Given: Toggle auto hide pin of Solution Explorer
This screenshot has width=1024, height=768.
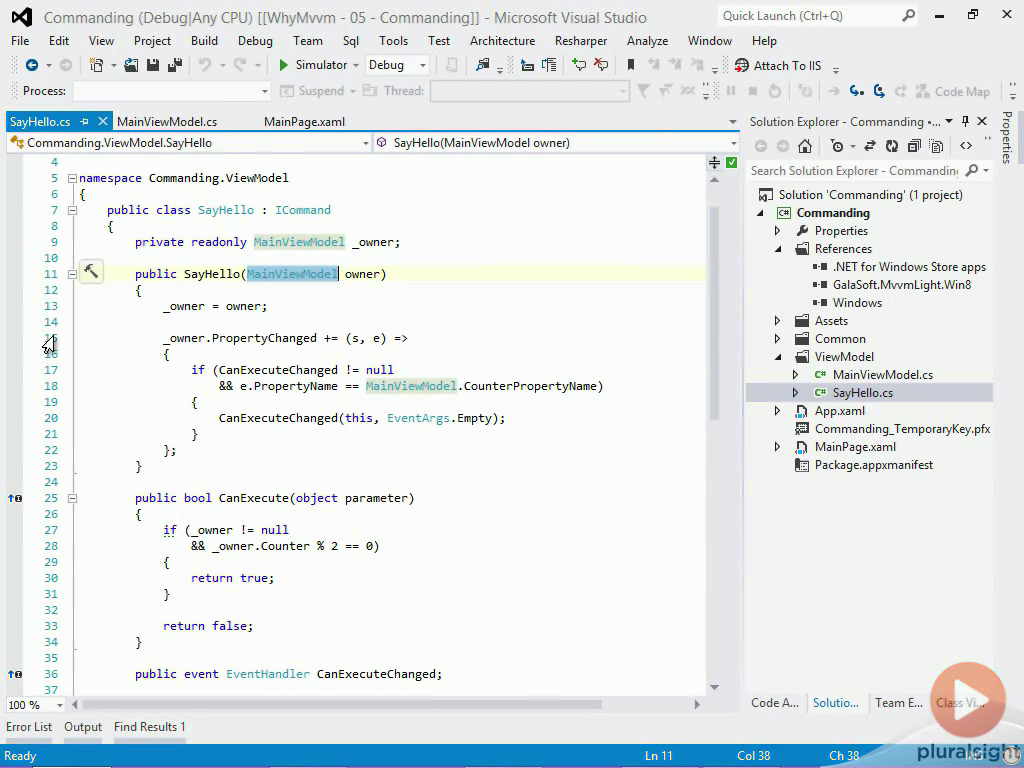Looking at the screenshot, I should [x=965, y=121].
